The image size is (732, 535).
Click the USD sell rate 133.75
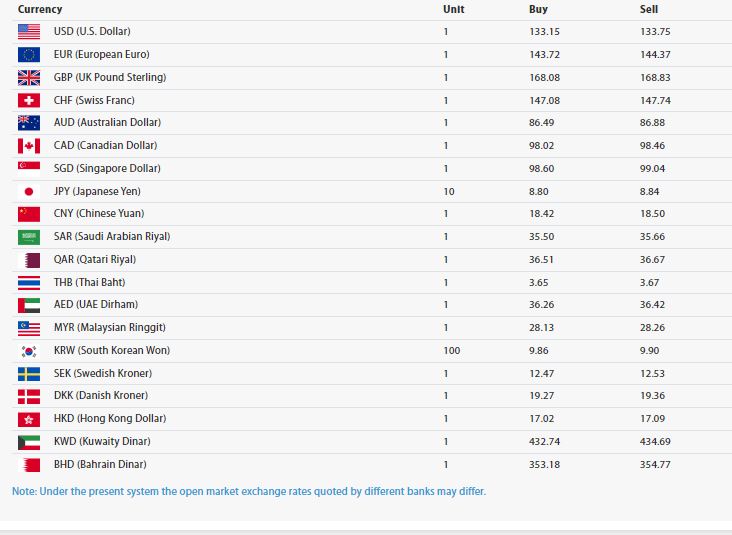(654, 32)
